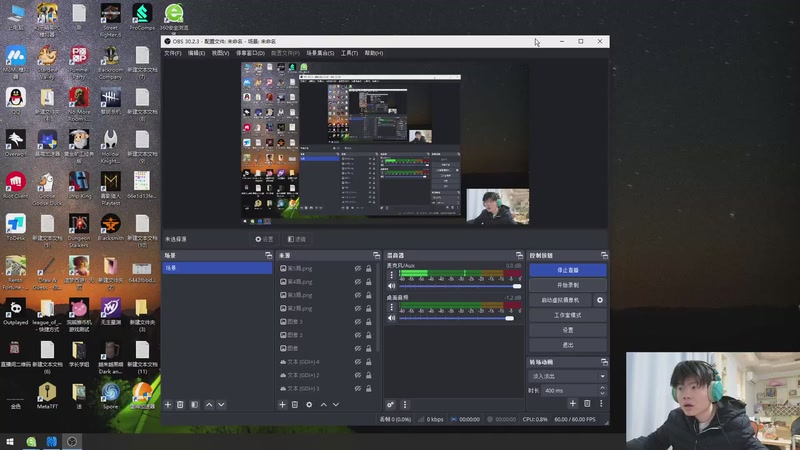Viewport: 800px width, 450px height.
Task: Click the 开始录制 button
Action: [x=567, y=285]
